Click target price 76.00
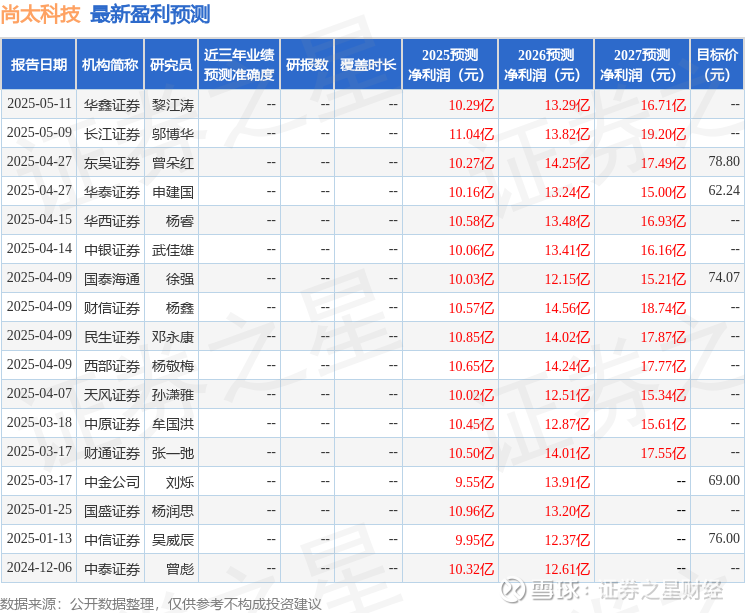 [724, 538]
